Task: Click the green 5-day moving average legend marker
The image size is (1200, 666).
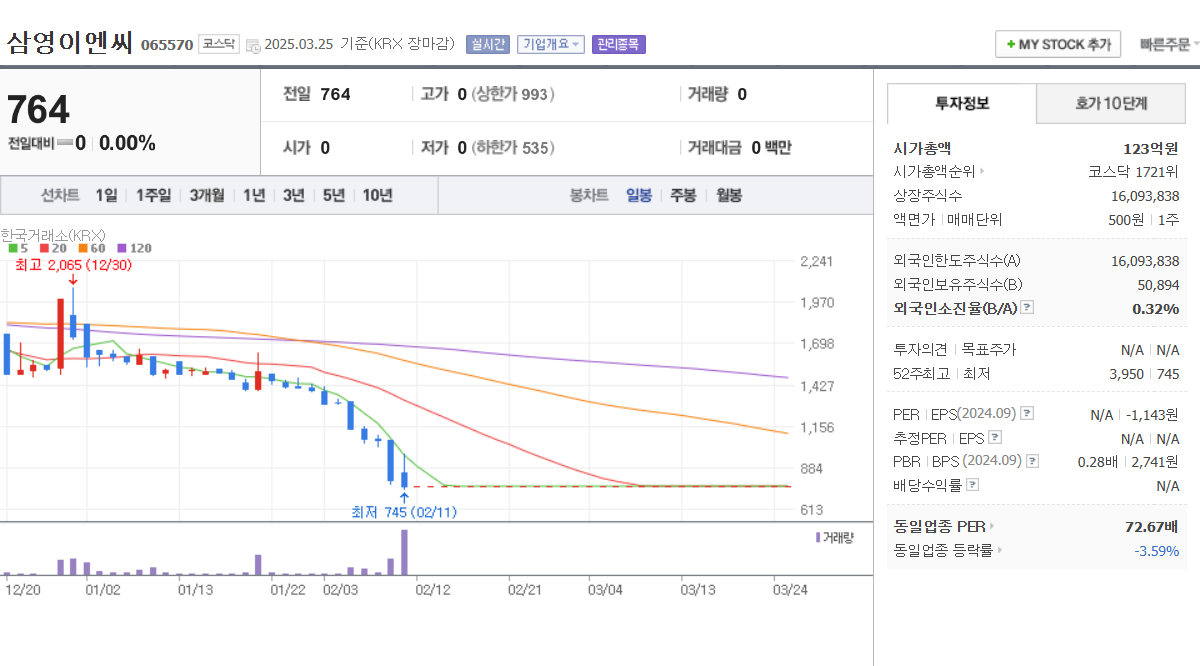Action: click(x=12, y=248)
